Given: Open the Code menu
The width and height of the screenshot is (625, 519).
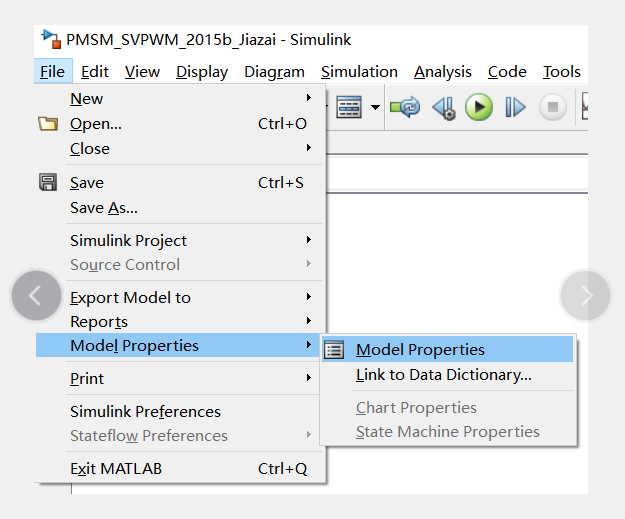Looking at the screenshot, I should [507, 71].
